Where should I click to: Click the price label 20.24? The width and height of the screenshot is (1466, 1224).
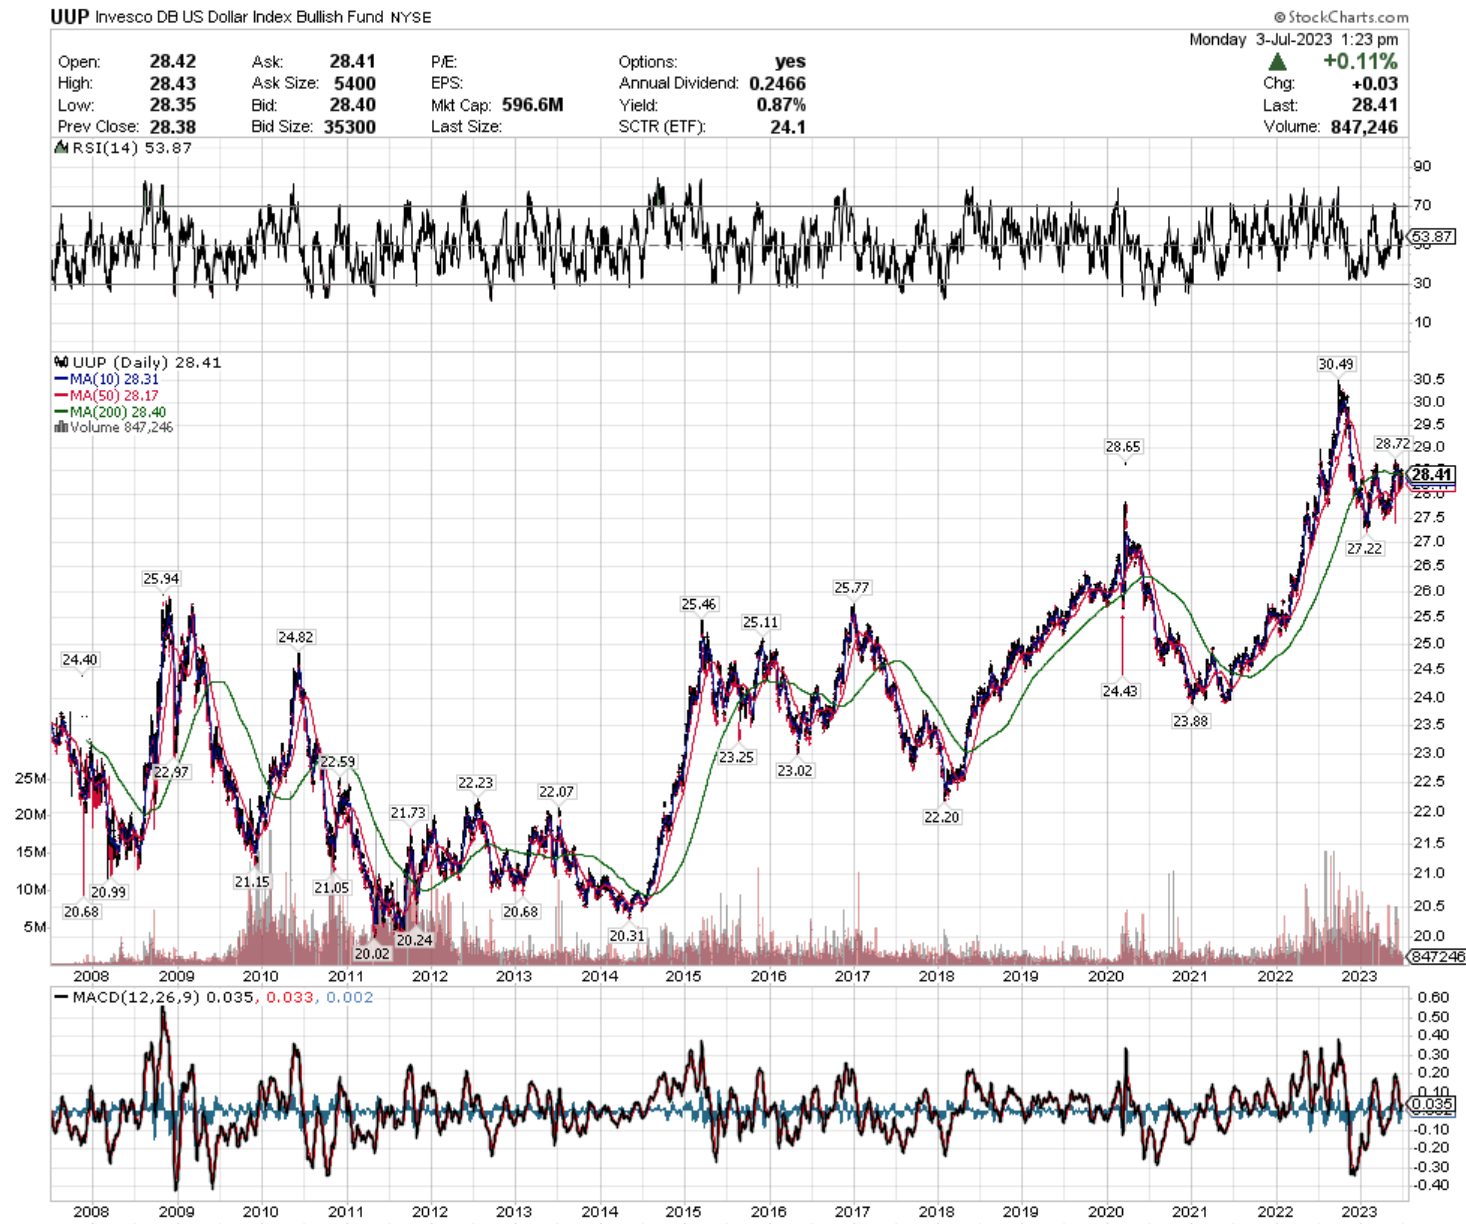[414, 939]
